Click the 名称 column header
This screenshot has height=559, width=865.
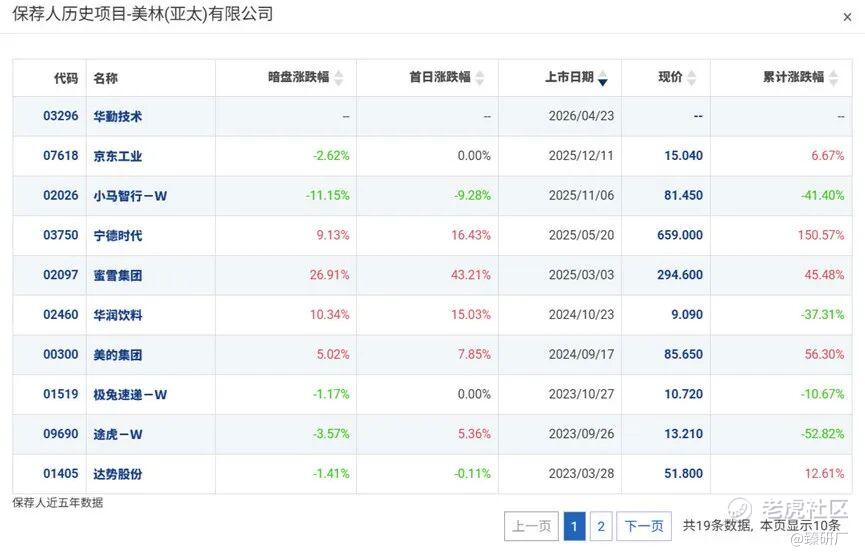pos(105,78)
